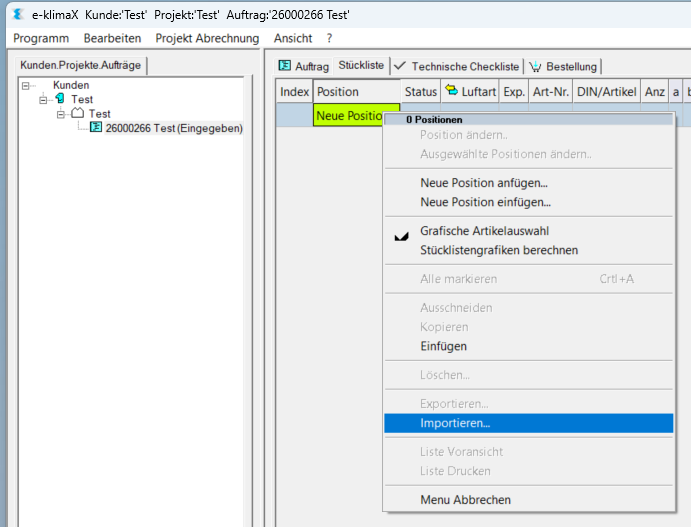Select the Test project label in the tree
The width and height of the screenshot is (691, 527).
coord(100,114)
